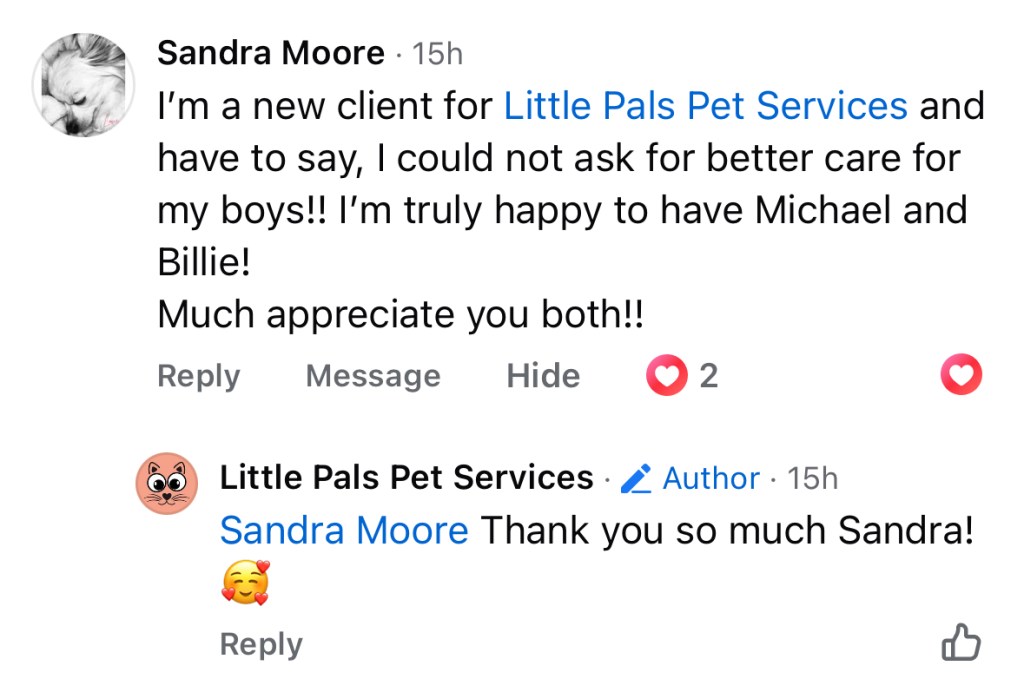This screenshot has width=1024, height=679.
Task: Click the reaction count number 2
Action: [708, 376]
